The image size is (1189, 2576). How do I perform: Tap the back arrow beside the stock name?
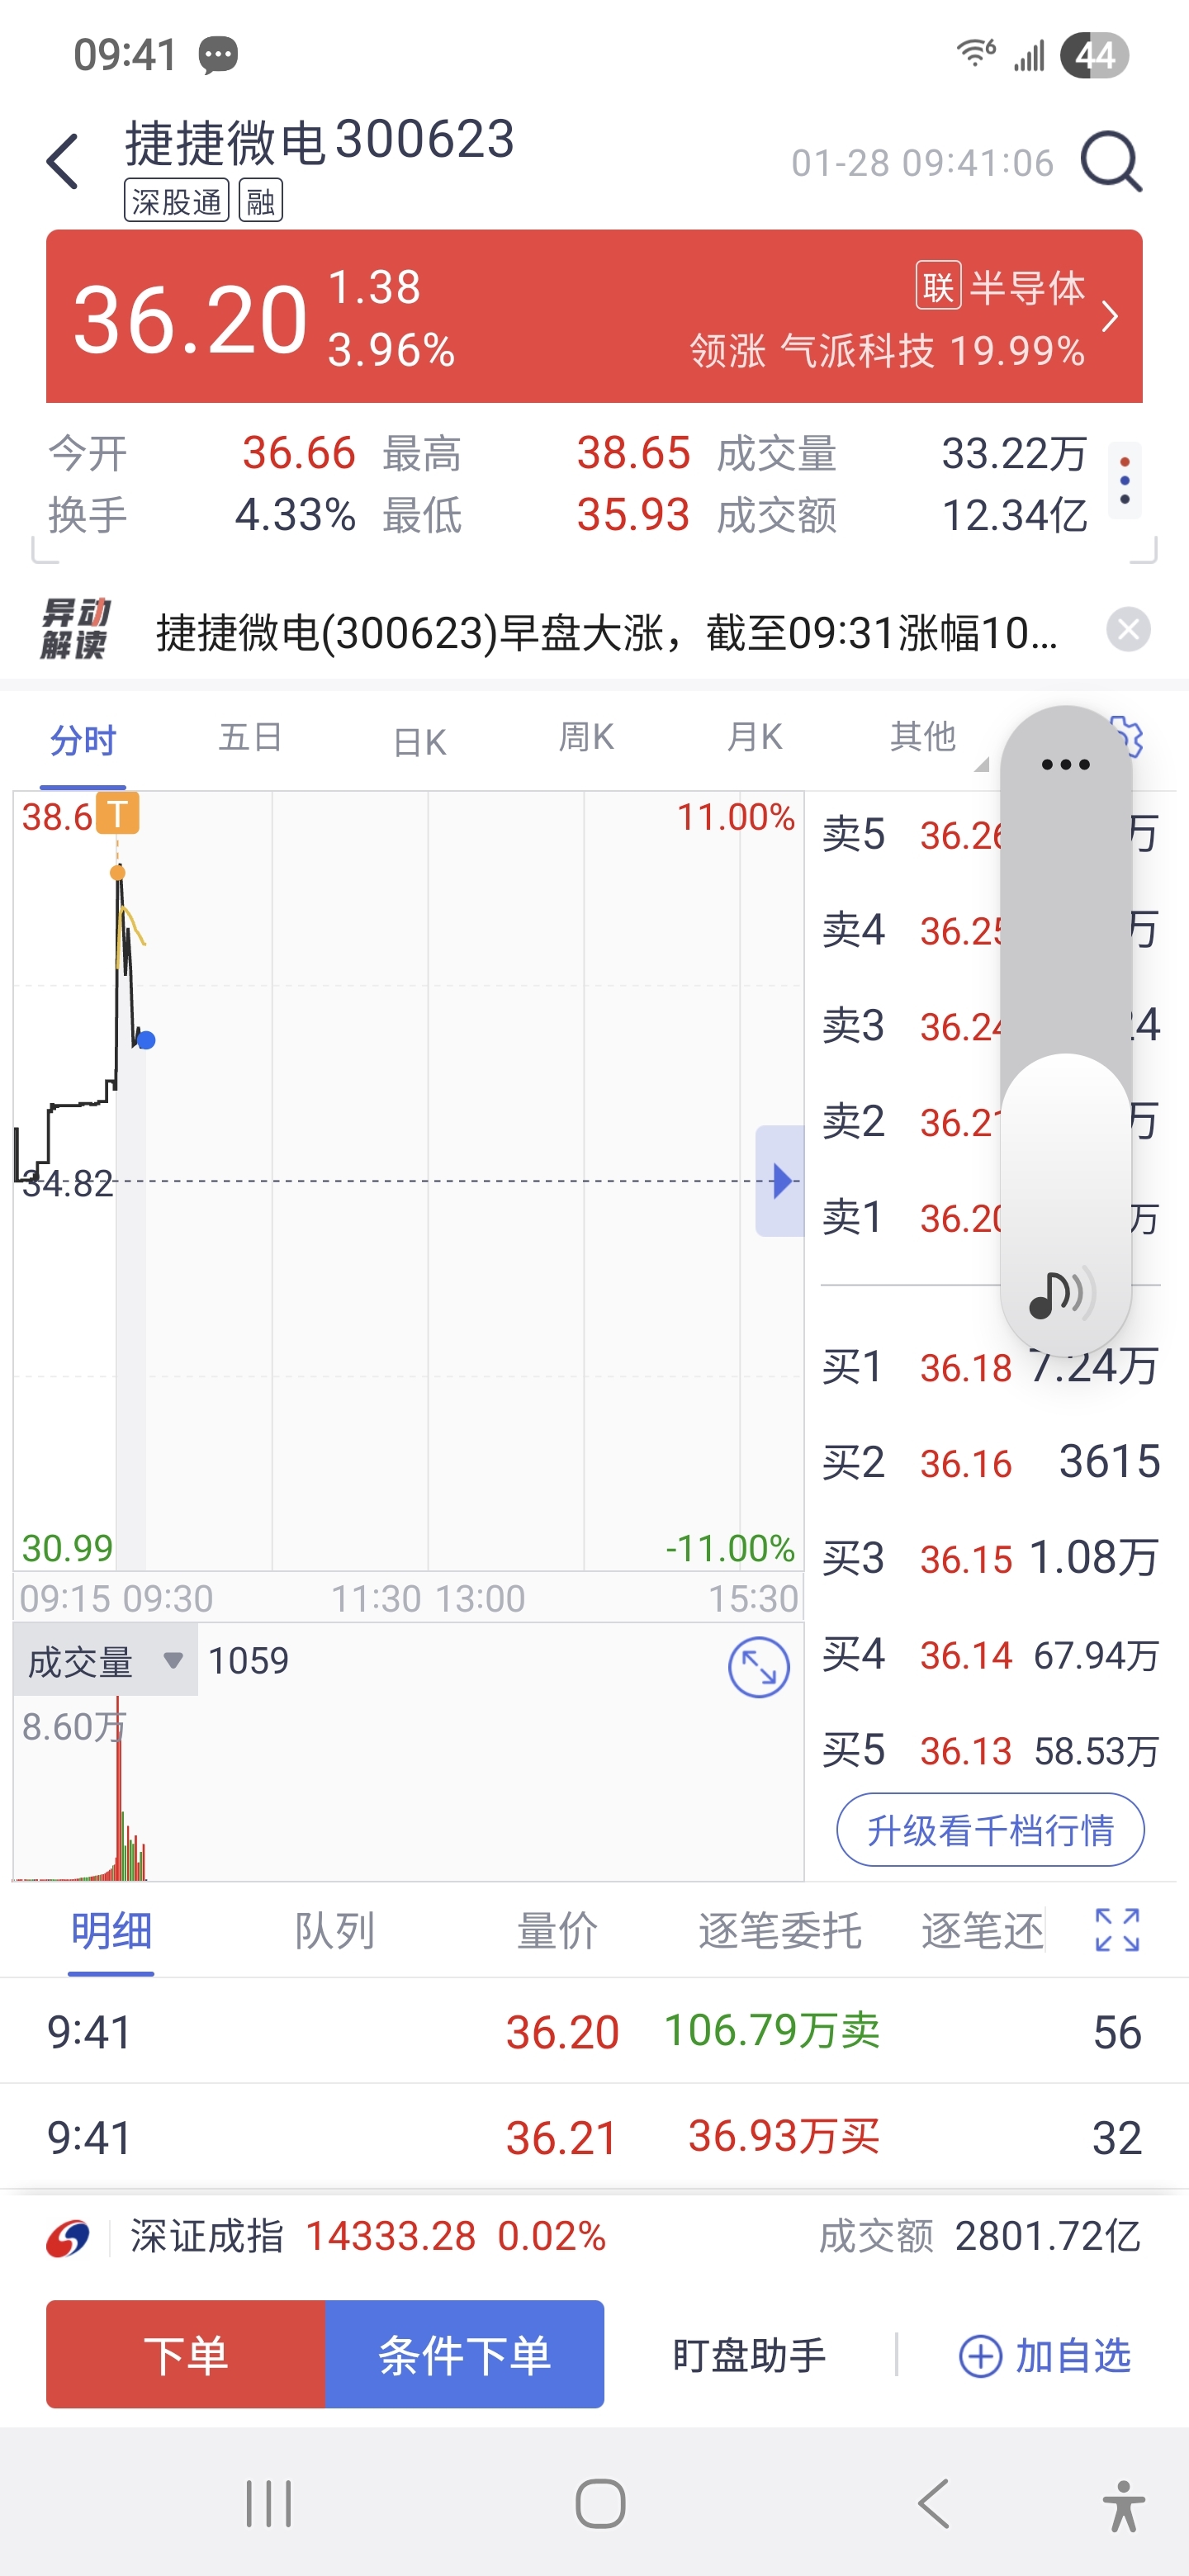[x=62, y=161]
